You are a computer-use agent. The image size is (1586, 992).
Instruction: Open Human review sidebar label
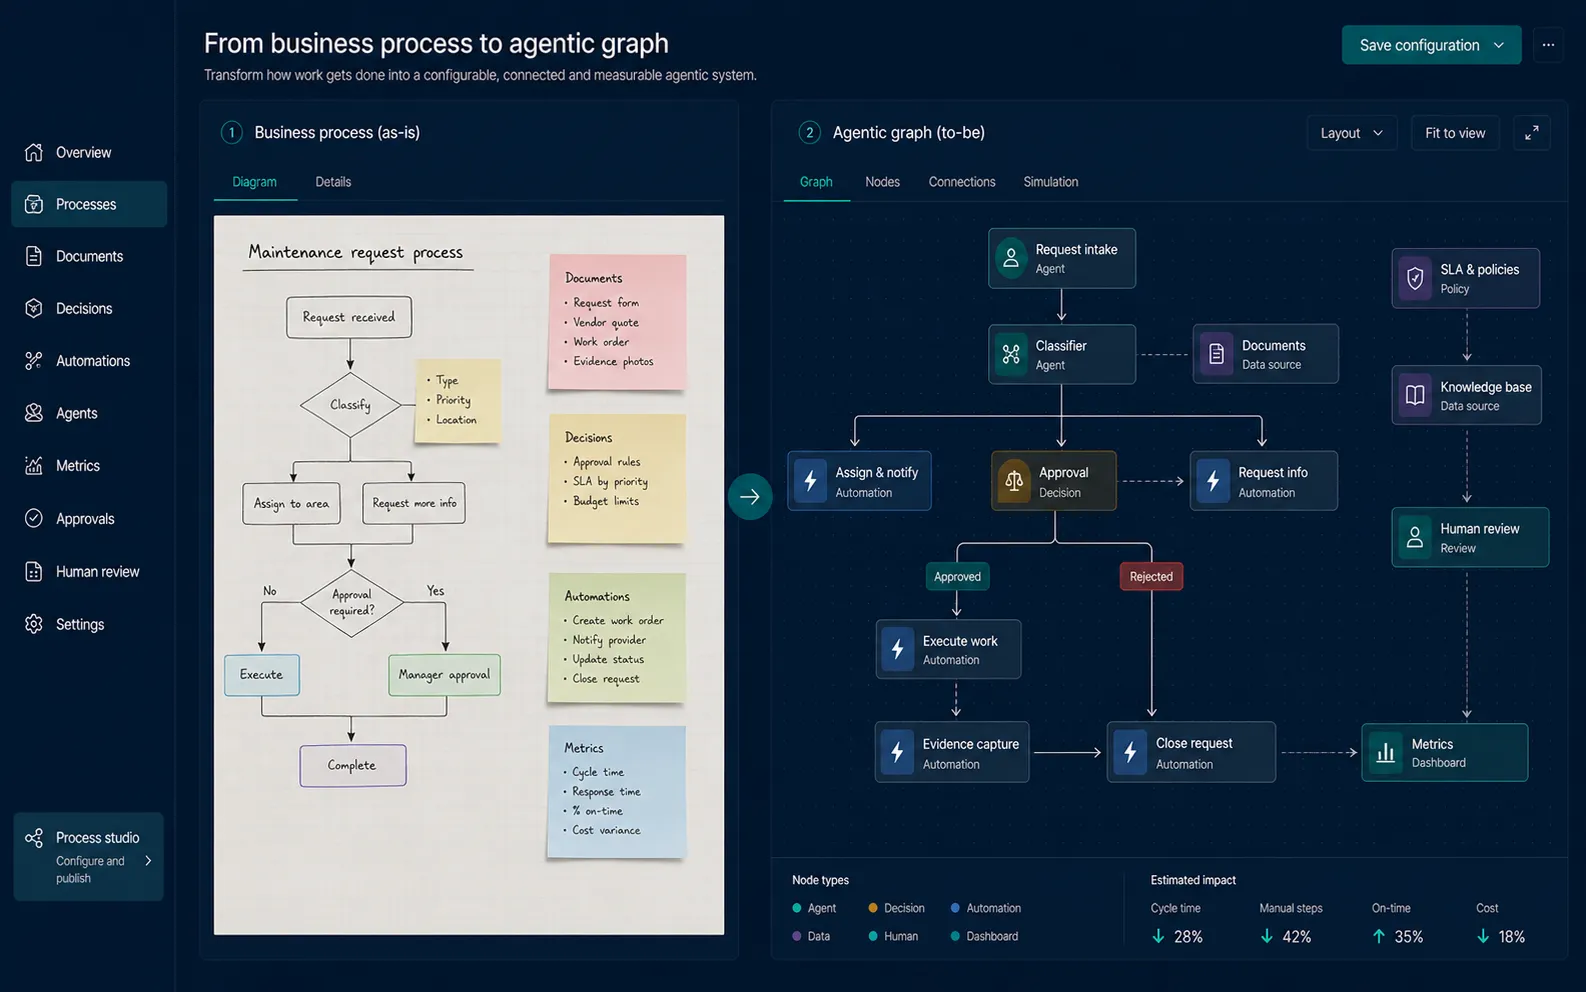[x=98, y=572]
